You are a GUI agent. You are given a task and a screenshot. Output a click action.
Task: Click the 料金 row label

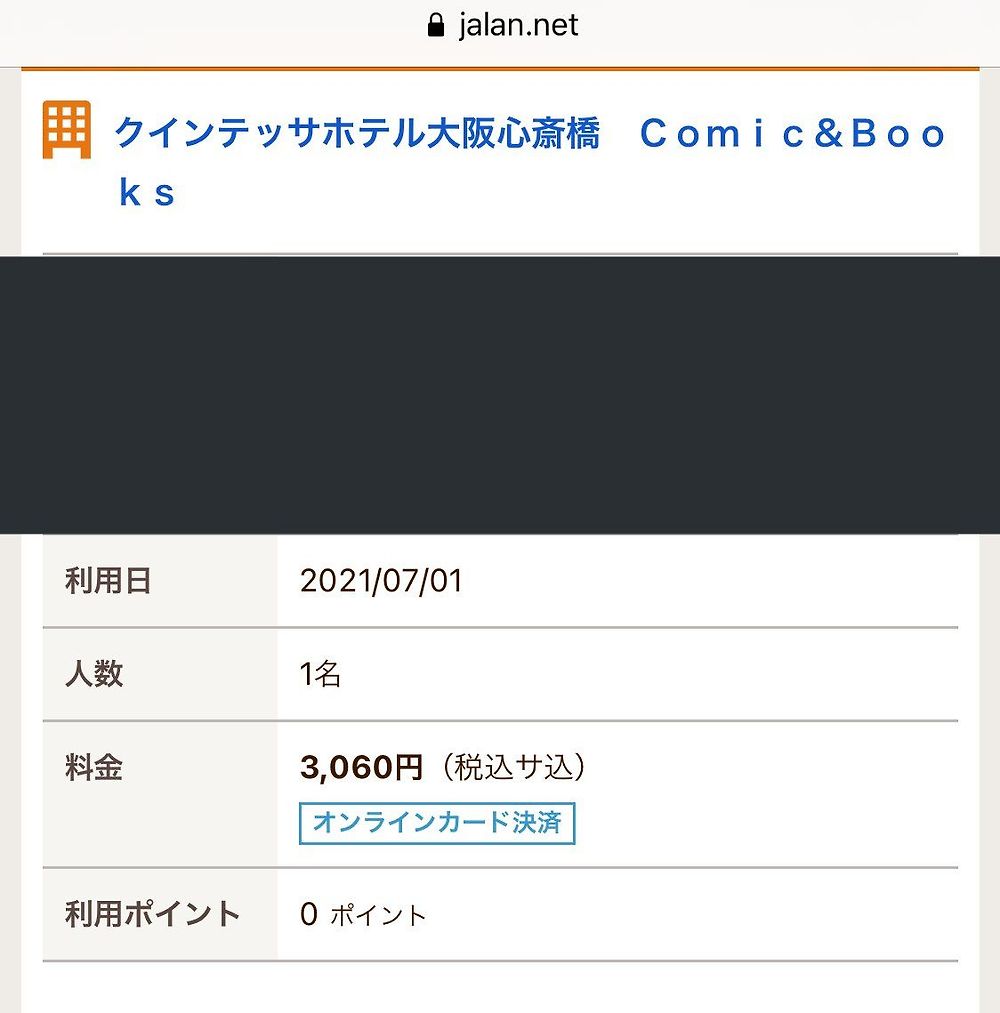coord(94,768)
